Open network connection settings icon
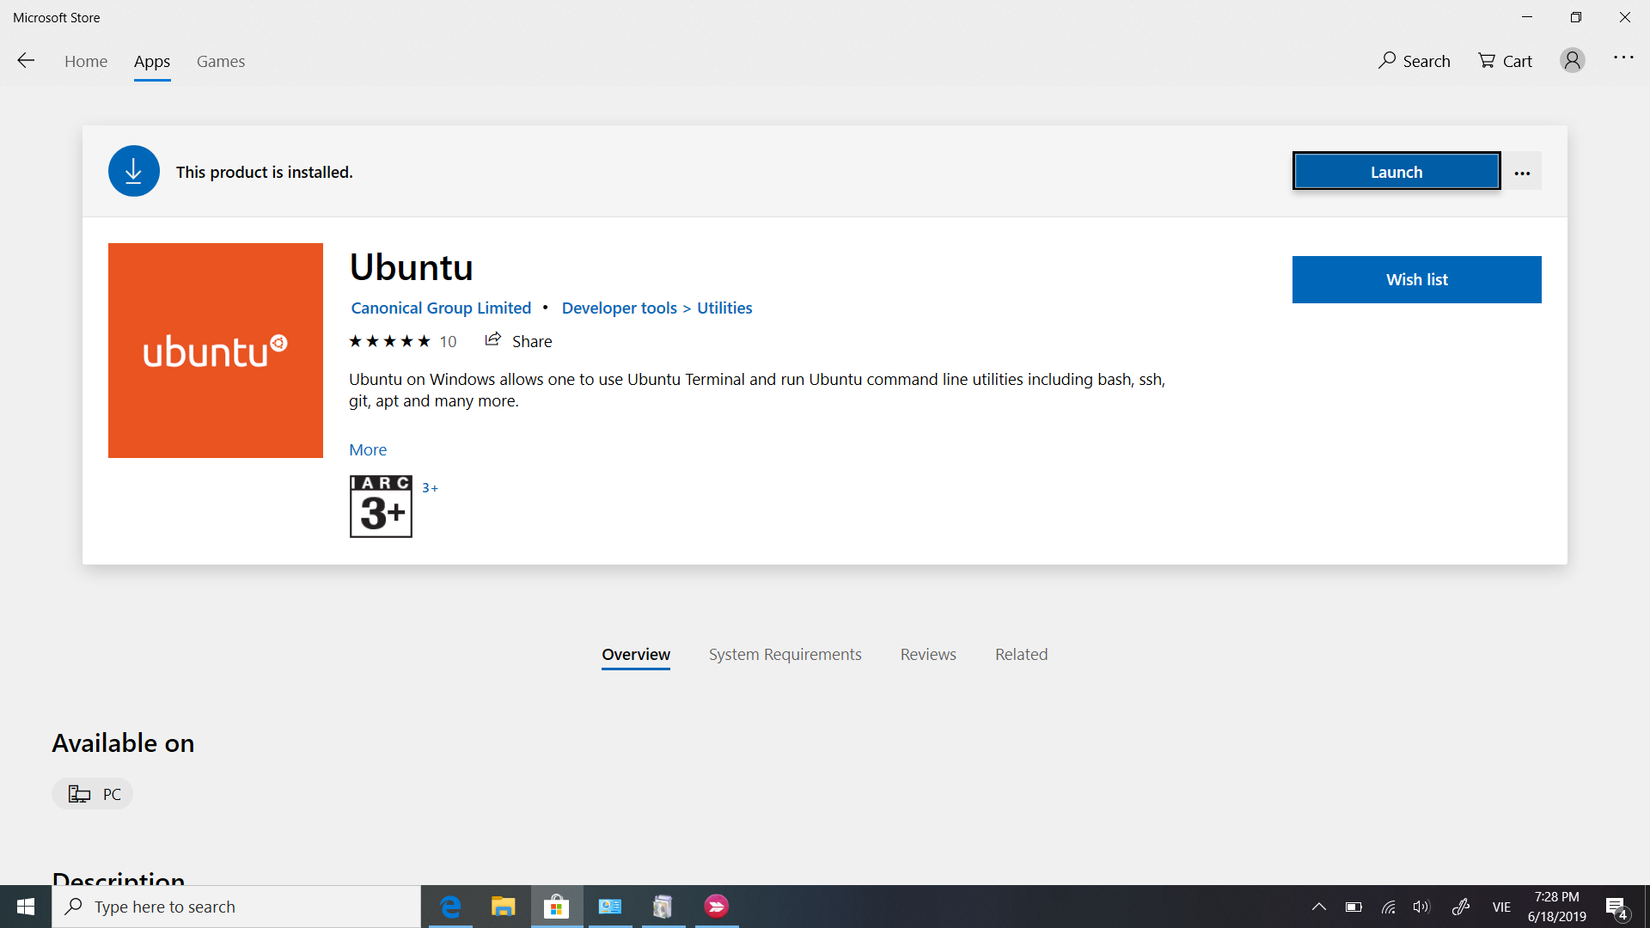This screenshot has height=928, width=1650. pyautogui.click(x=1388, y=907)
